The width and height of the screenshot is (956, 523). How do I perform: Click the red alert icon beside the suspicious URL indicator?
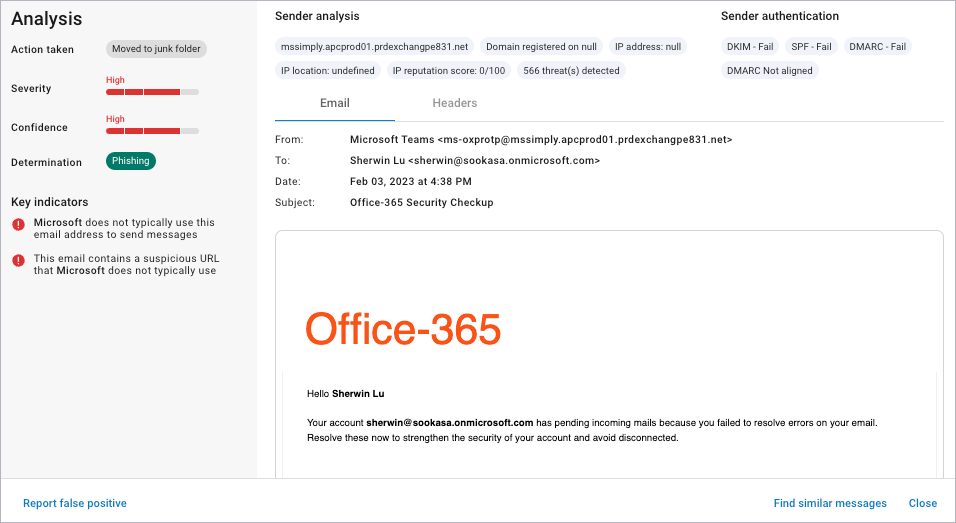18,260
